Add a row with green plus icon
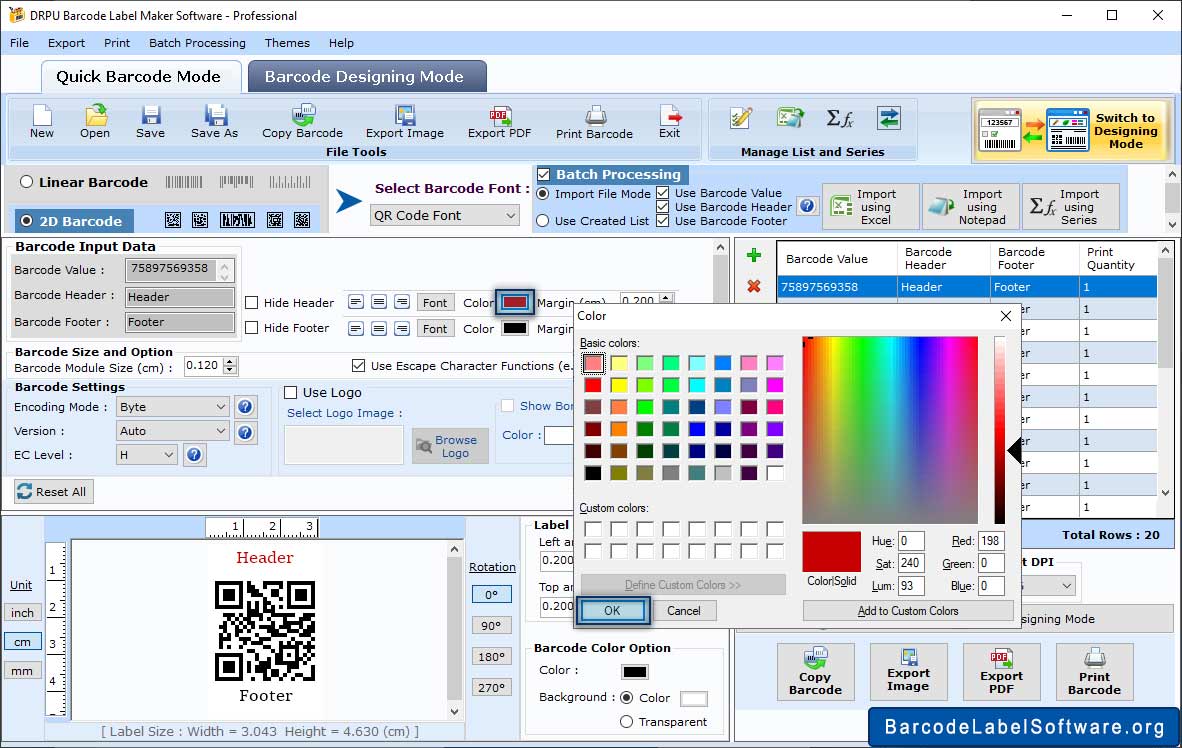Screen dimensions: 1182x748 (x=753, y=256)
